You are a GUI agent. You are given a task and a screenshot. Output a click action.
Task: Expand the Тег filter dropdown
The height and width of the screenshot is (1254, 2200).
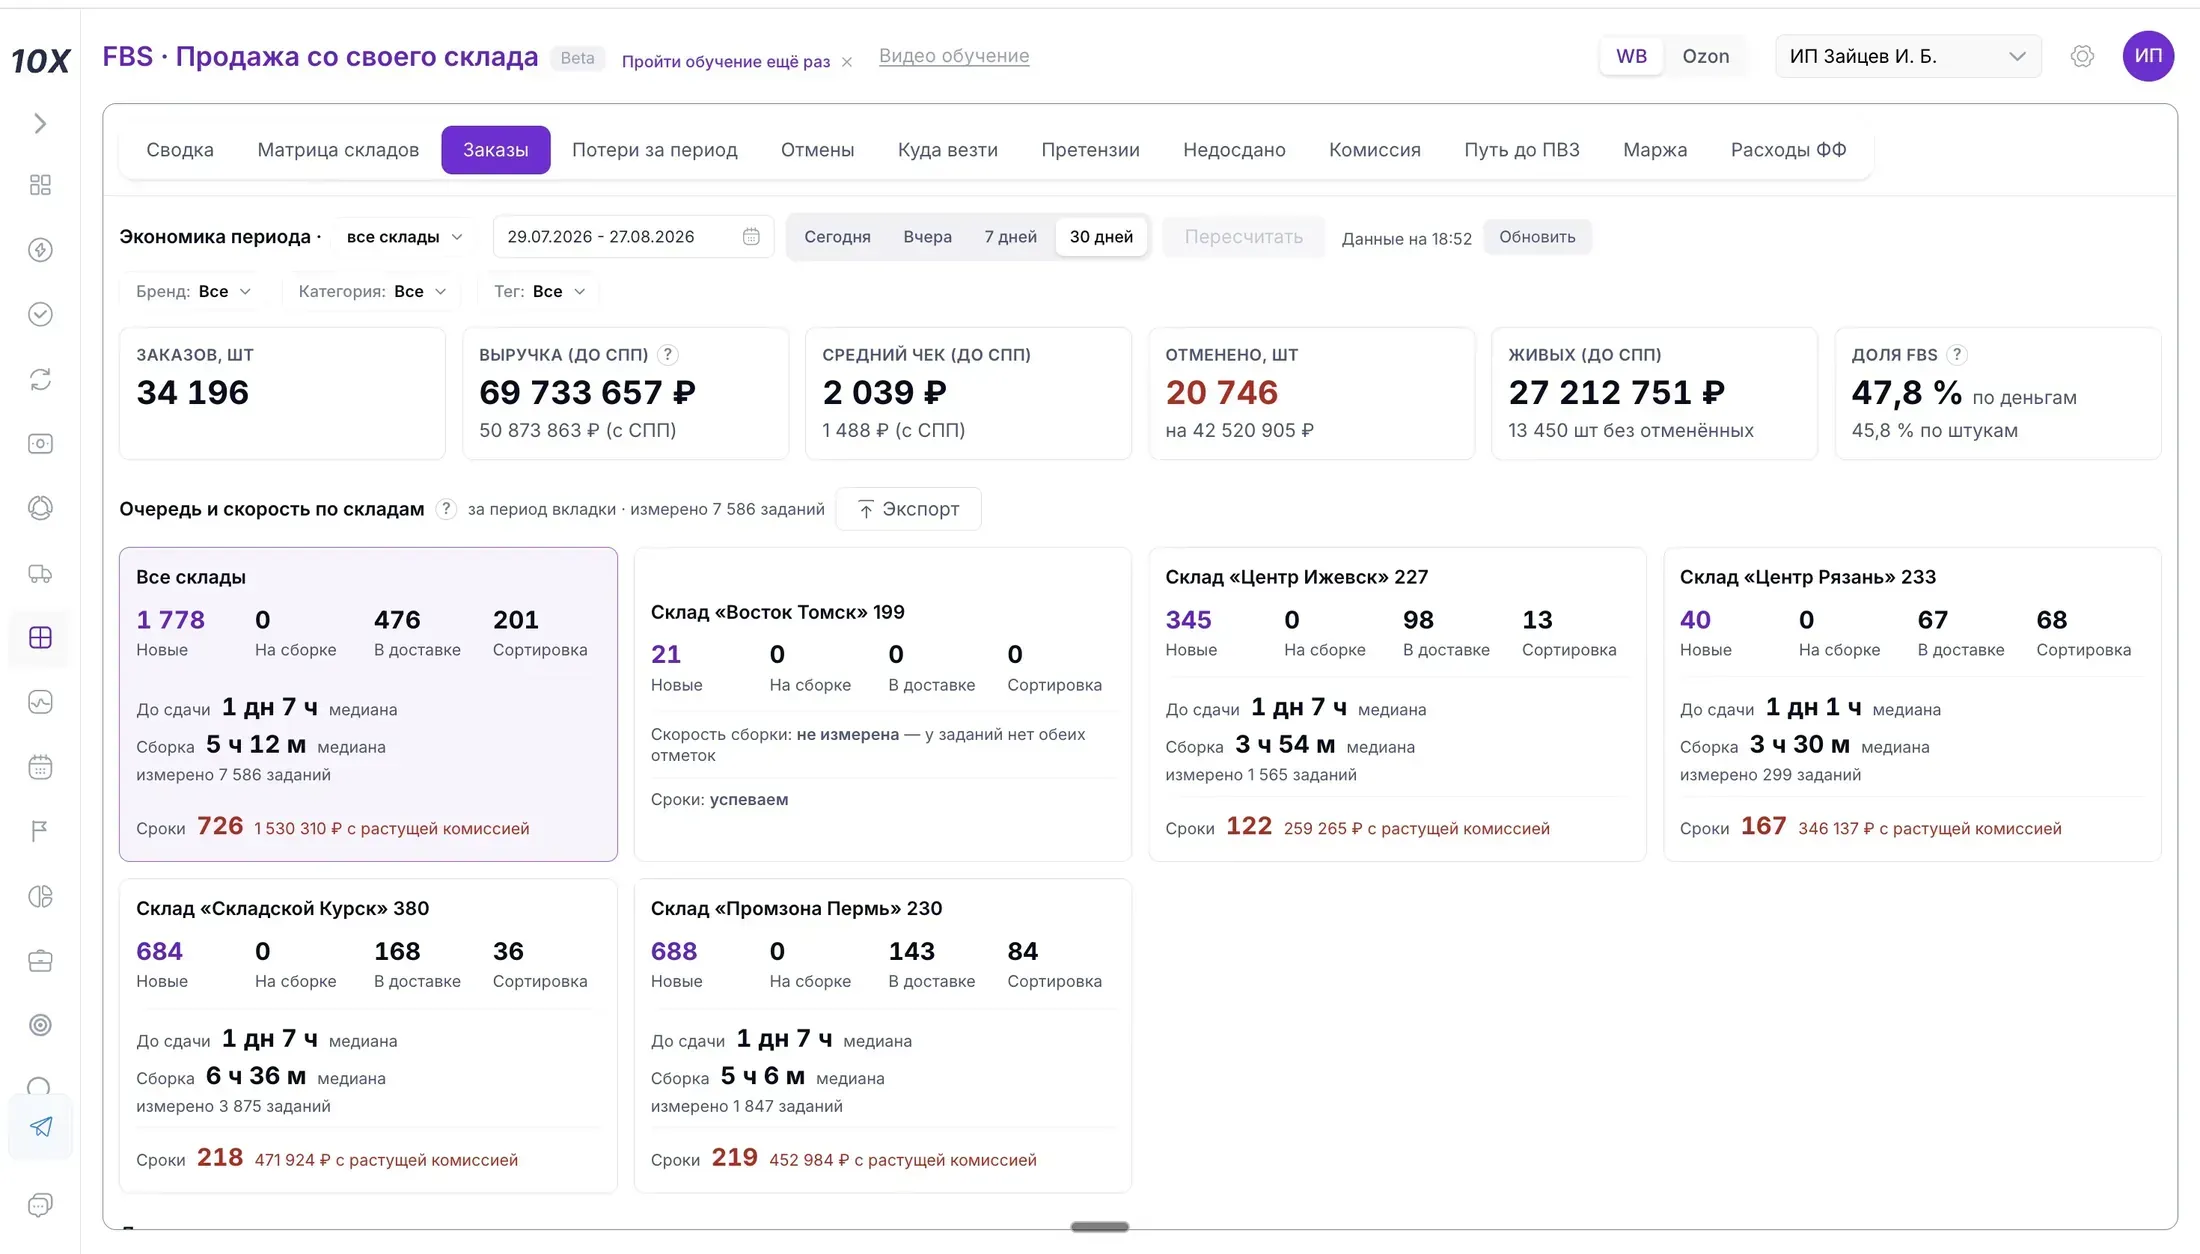pyautogui.click(x=539, y=291)
